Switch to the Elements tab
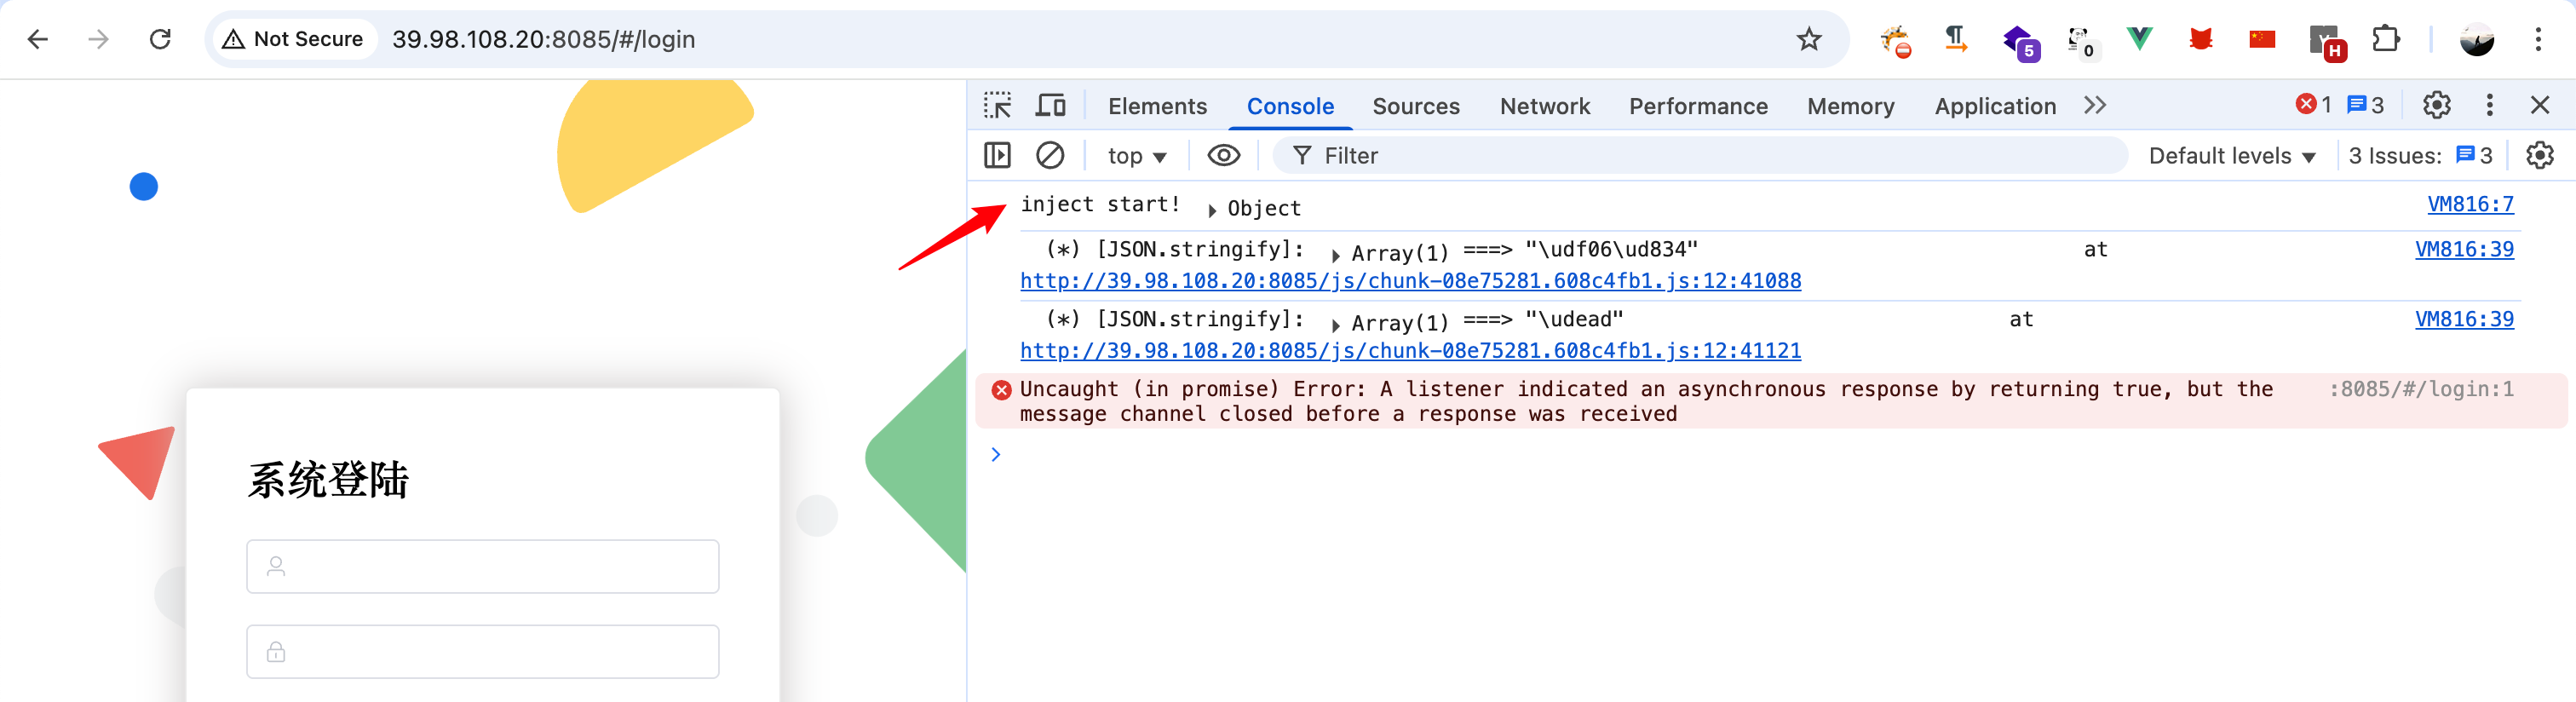The height and width of the screenshot is (702, 2576). click(x=1157, y=106)
